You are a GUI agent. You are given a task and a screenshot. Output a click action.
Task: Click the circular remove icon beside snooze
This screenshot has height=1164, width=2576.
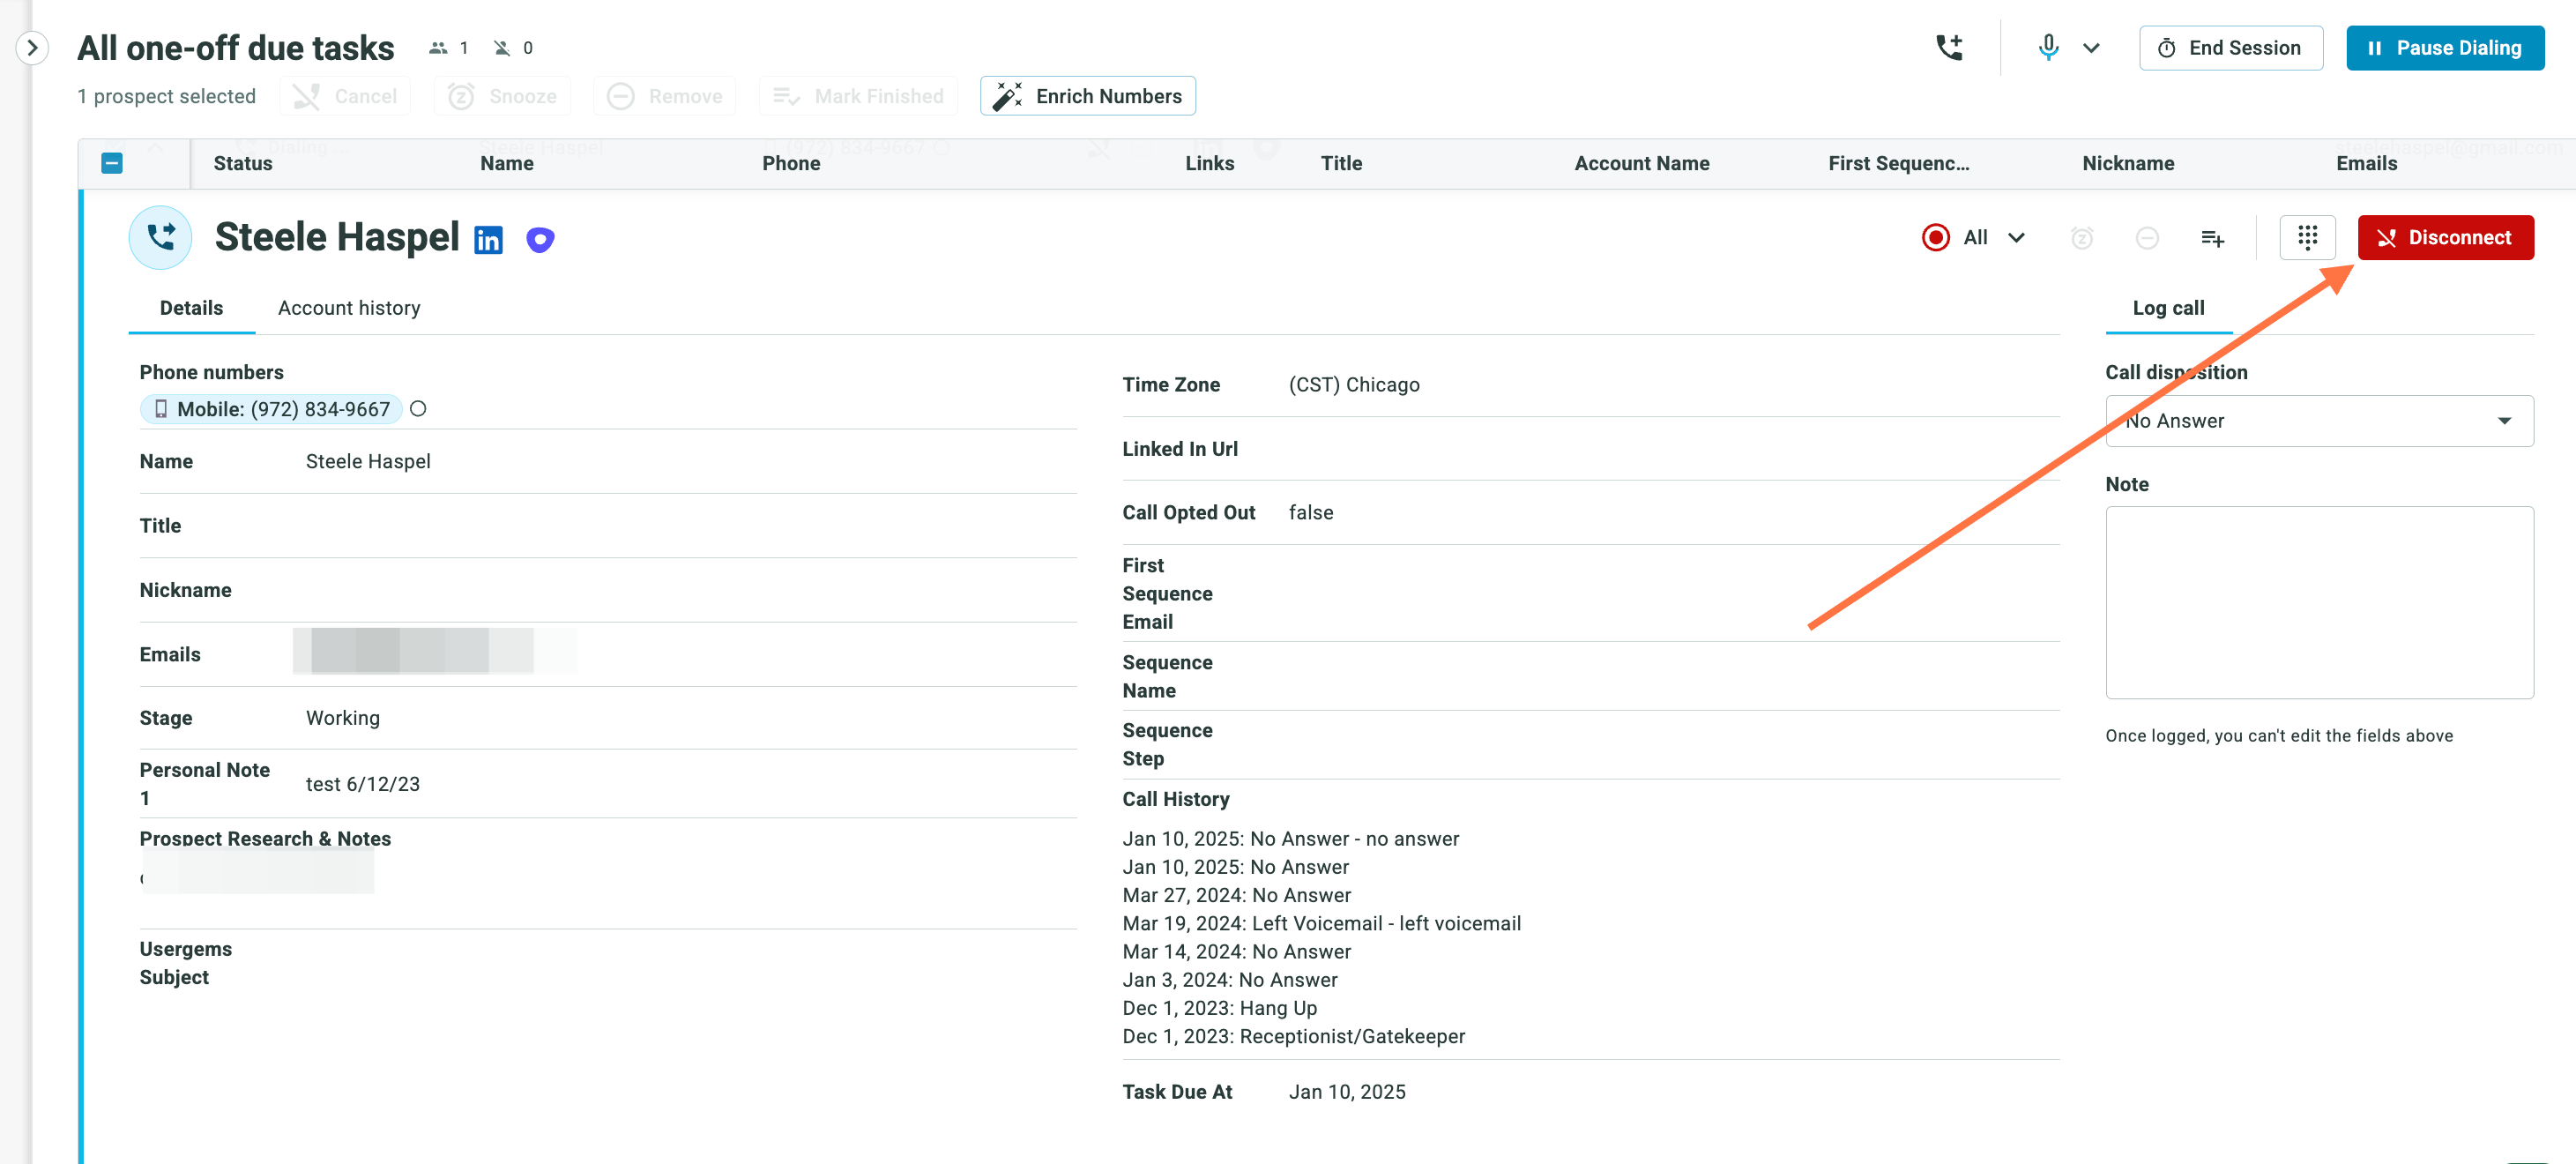(2147, 238)
